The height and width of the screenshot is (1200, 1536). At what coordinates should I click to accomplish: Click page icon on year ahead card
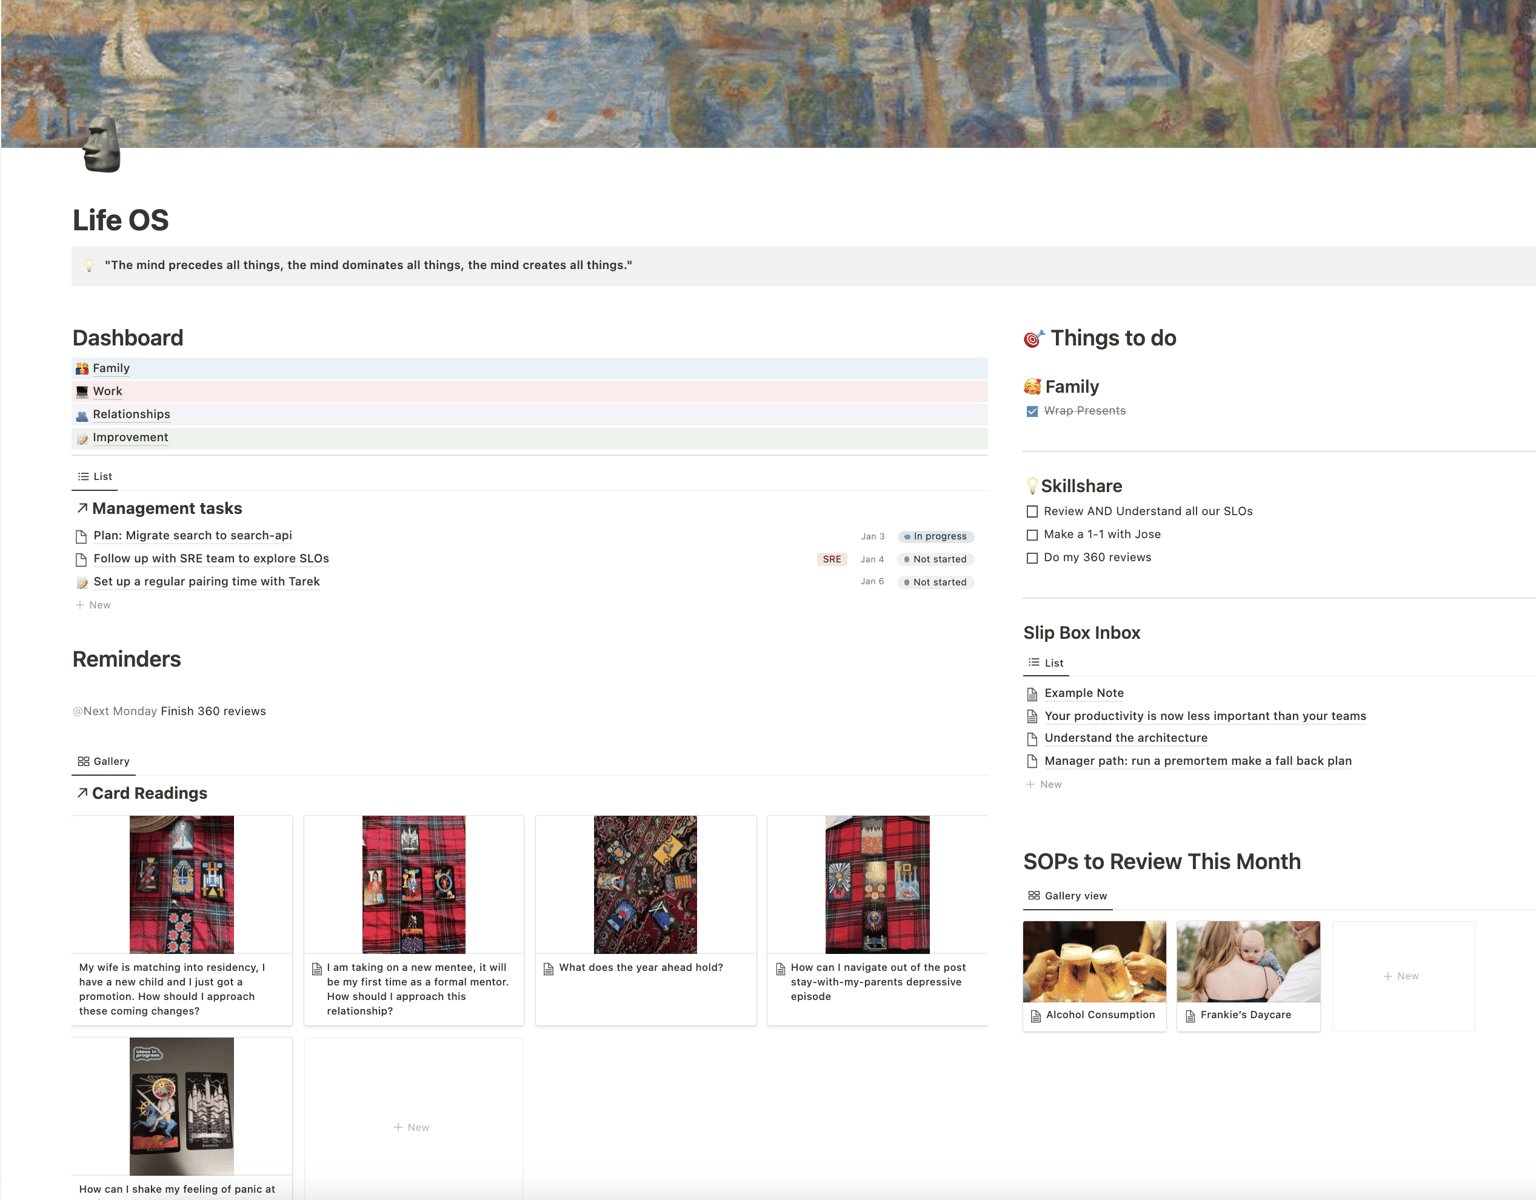[549, 969]
